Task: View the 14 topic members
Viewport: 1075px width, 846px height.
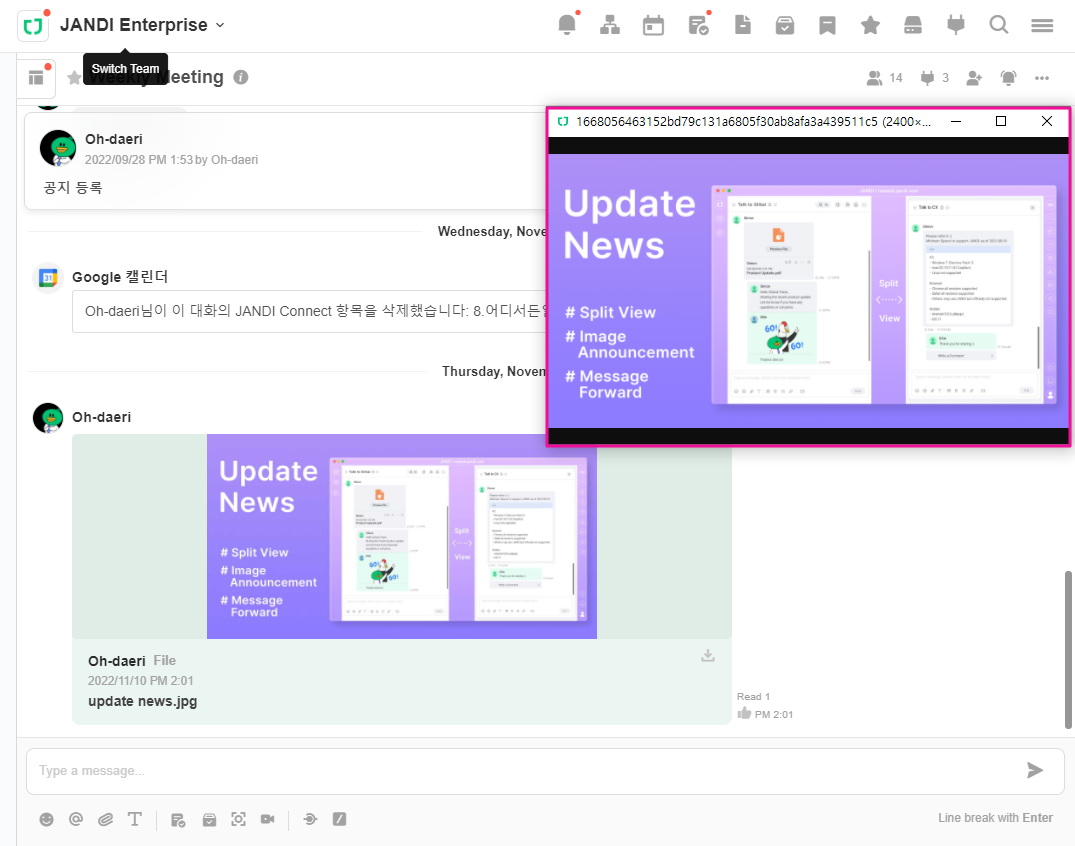Action: coord(884,78)
